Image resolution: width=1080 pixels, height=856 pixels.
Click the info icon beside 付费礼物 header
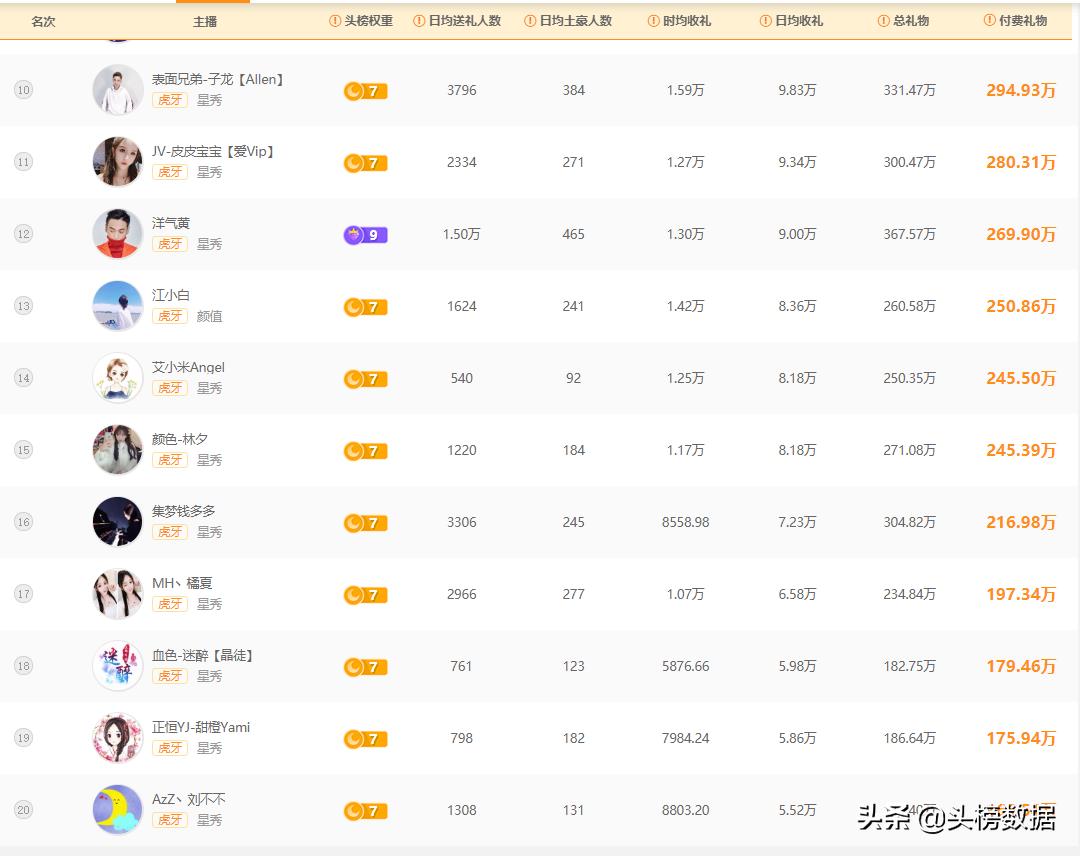[x=989, y=21]
